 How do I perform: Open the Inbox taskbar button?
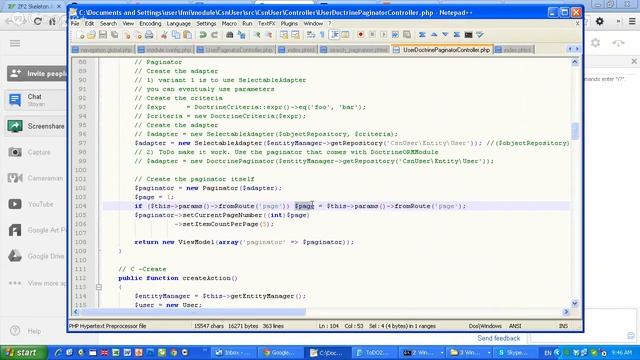point(231,353)
